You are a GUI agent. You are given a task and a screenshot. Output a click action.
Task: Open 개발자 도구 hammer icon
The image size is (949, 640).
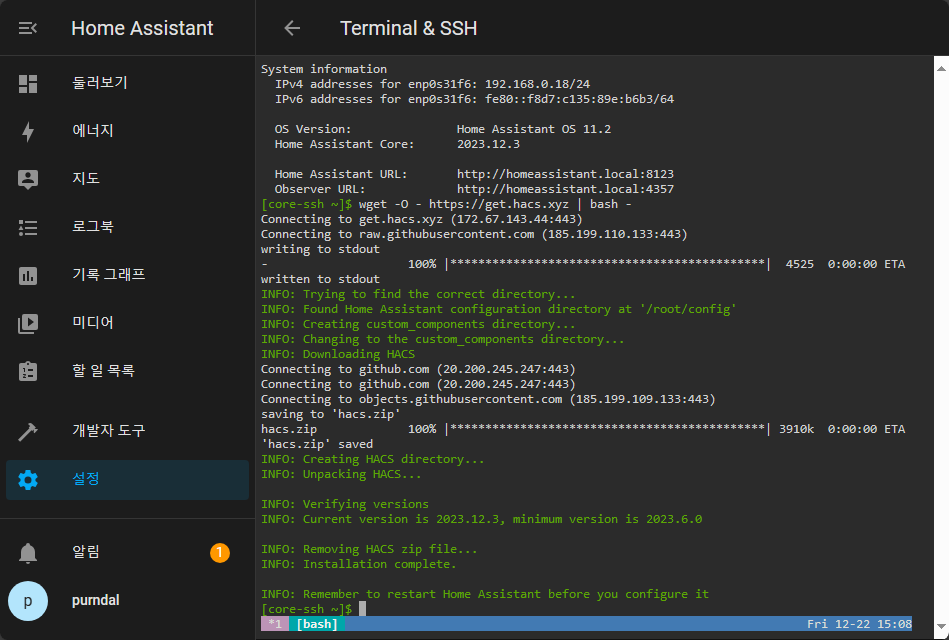(x=28, y=431)
